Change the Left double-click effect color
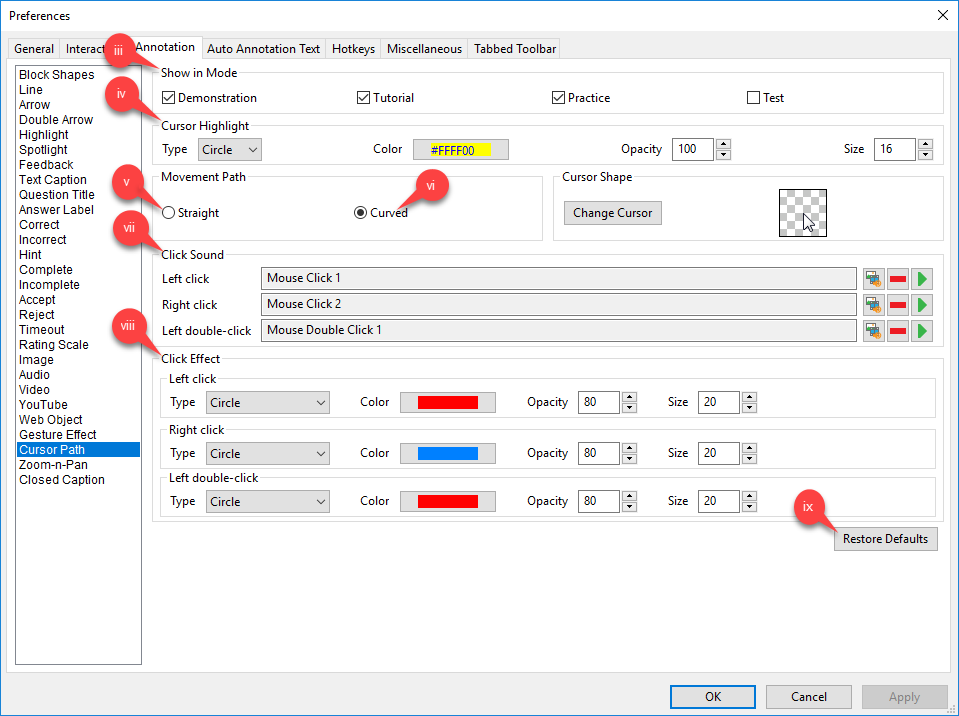 (x=448, y=501)
